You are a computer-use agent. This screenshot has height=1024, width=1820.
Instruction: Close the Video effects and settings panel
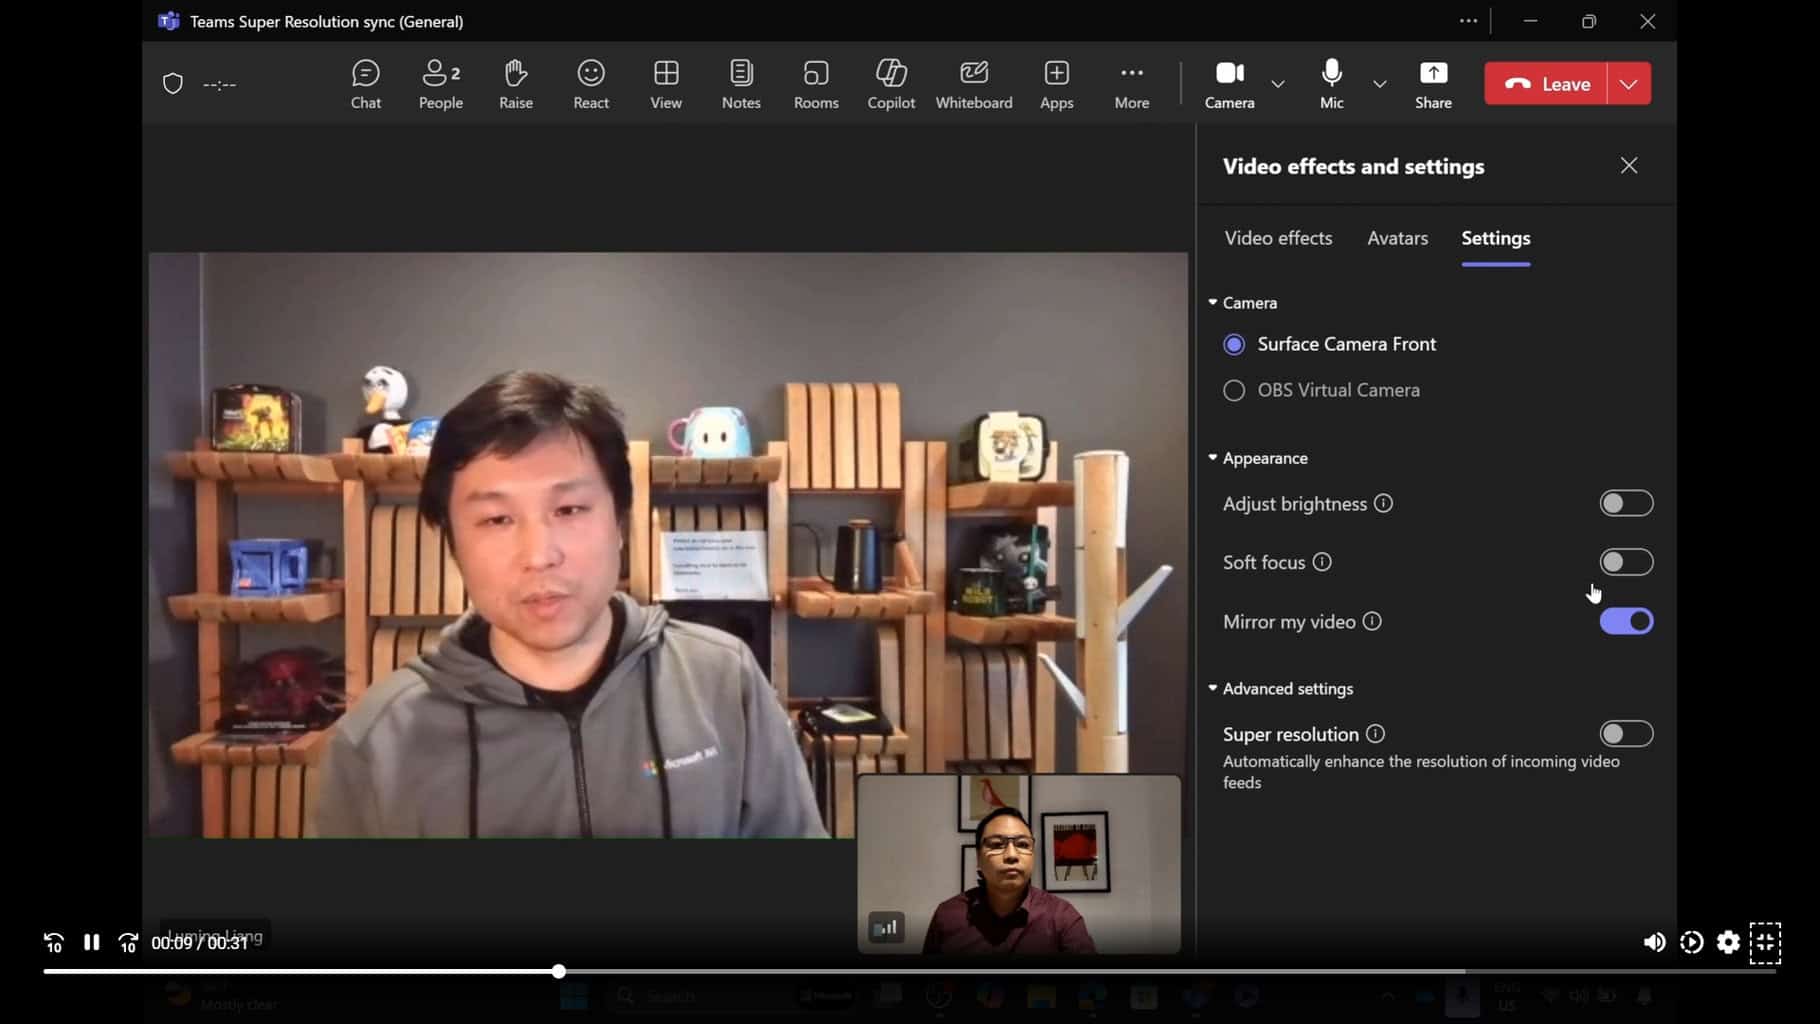click(x=1629, y=166)
